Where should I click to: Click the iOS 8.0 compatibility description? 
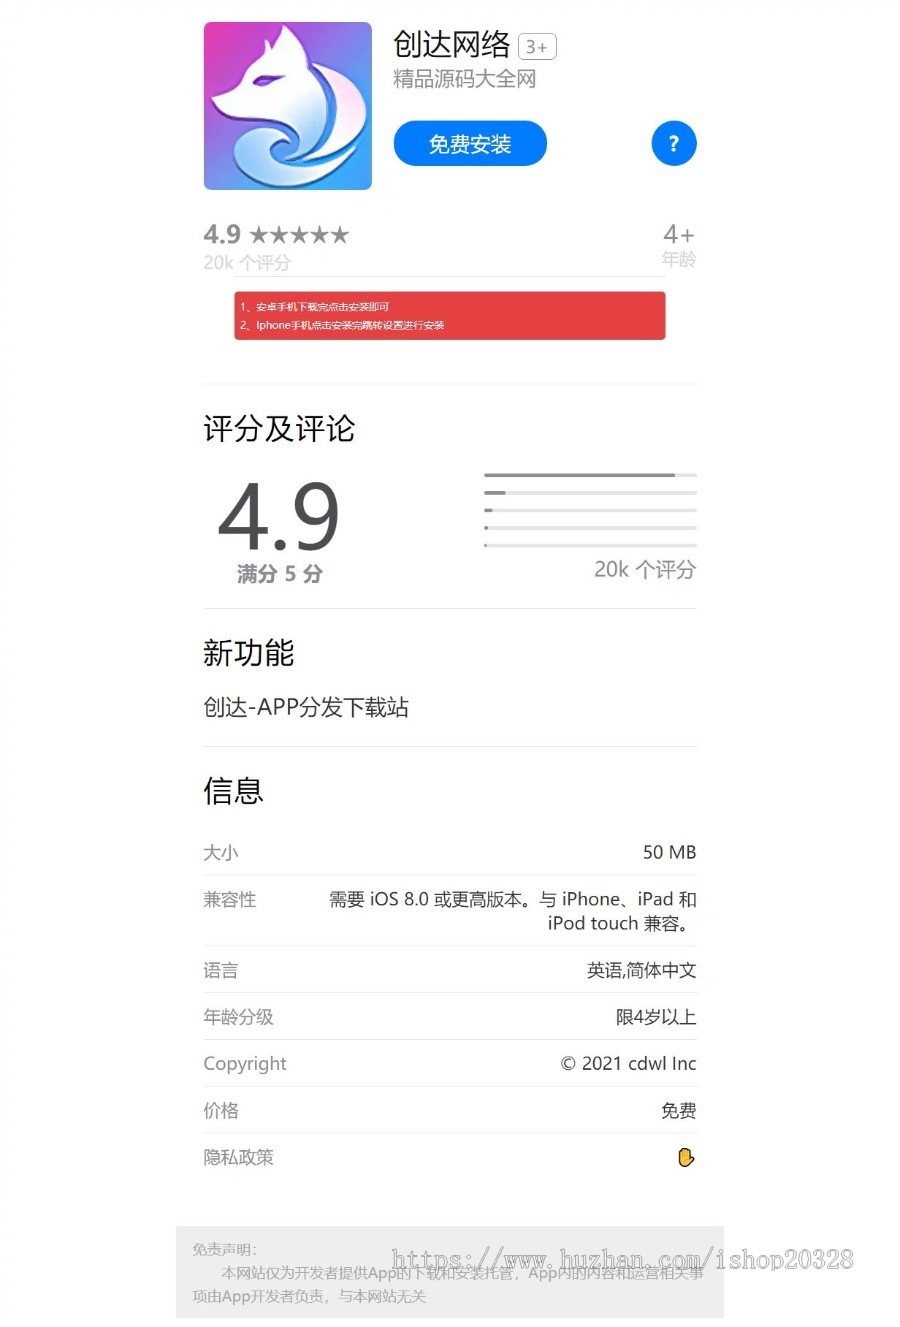(513, 911)
